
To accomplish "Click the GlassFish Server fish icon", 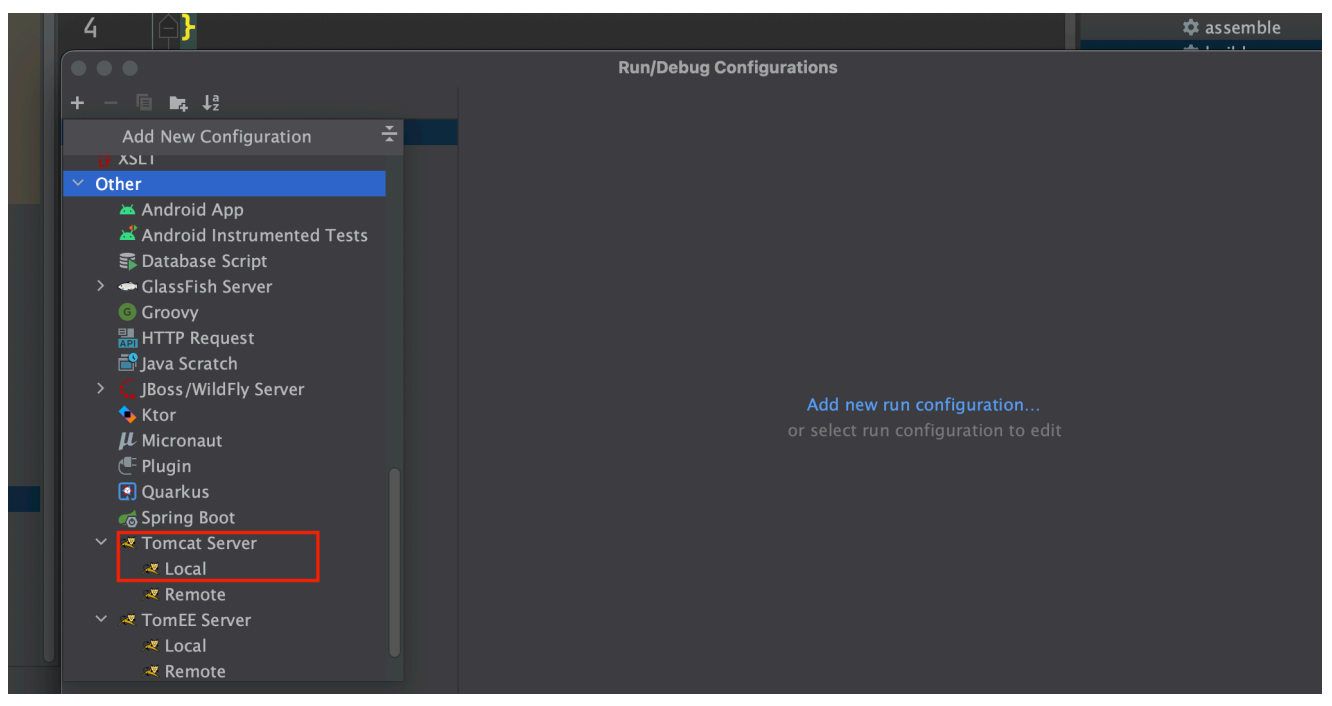I will point(127,287).
